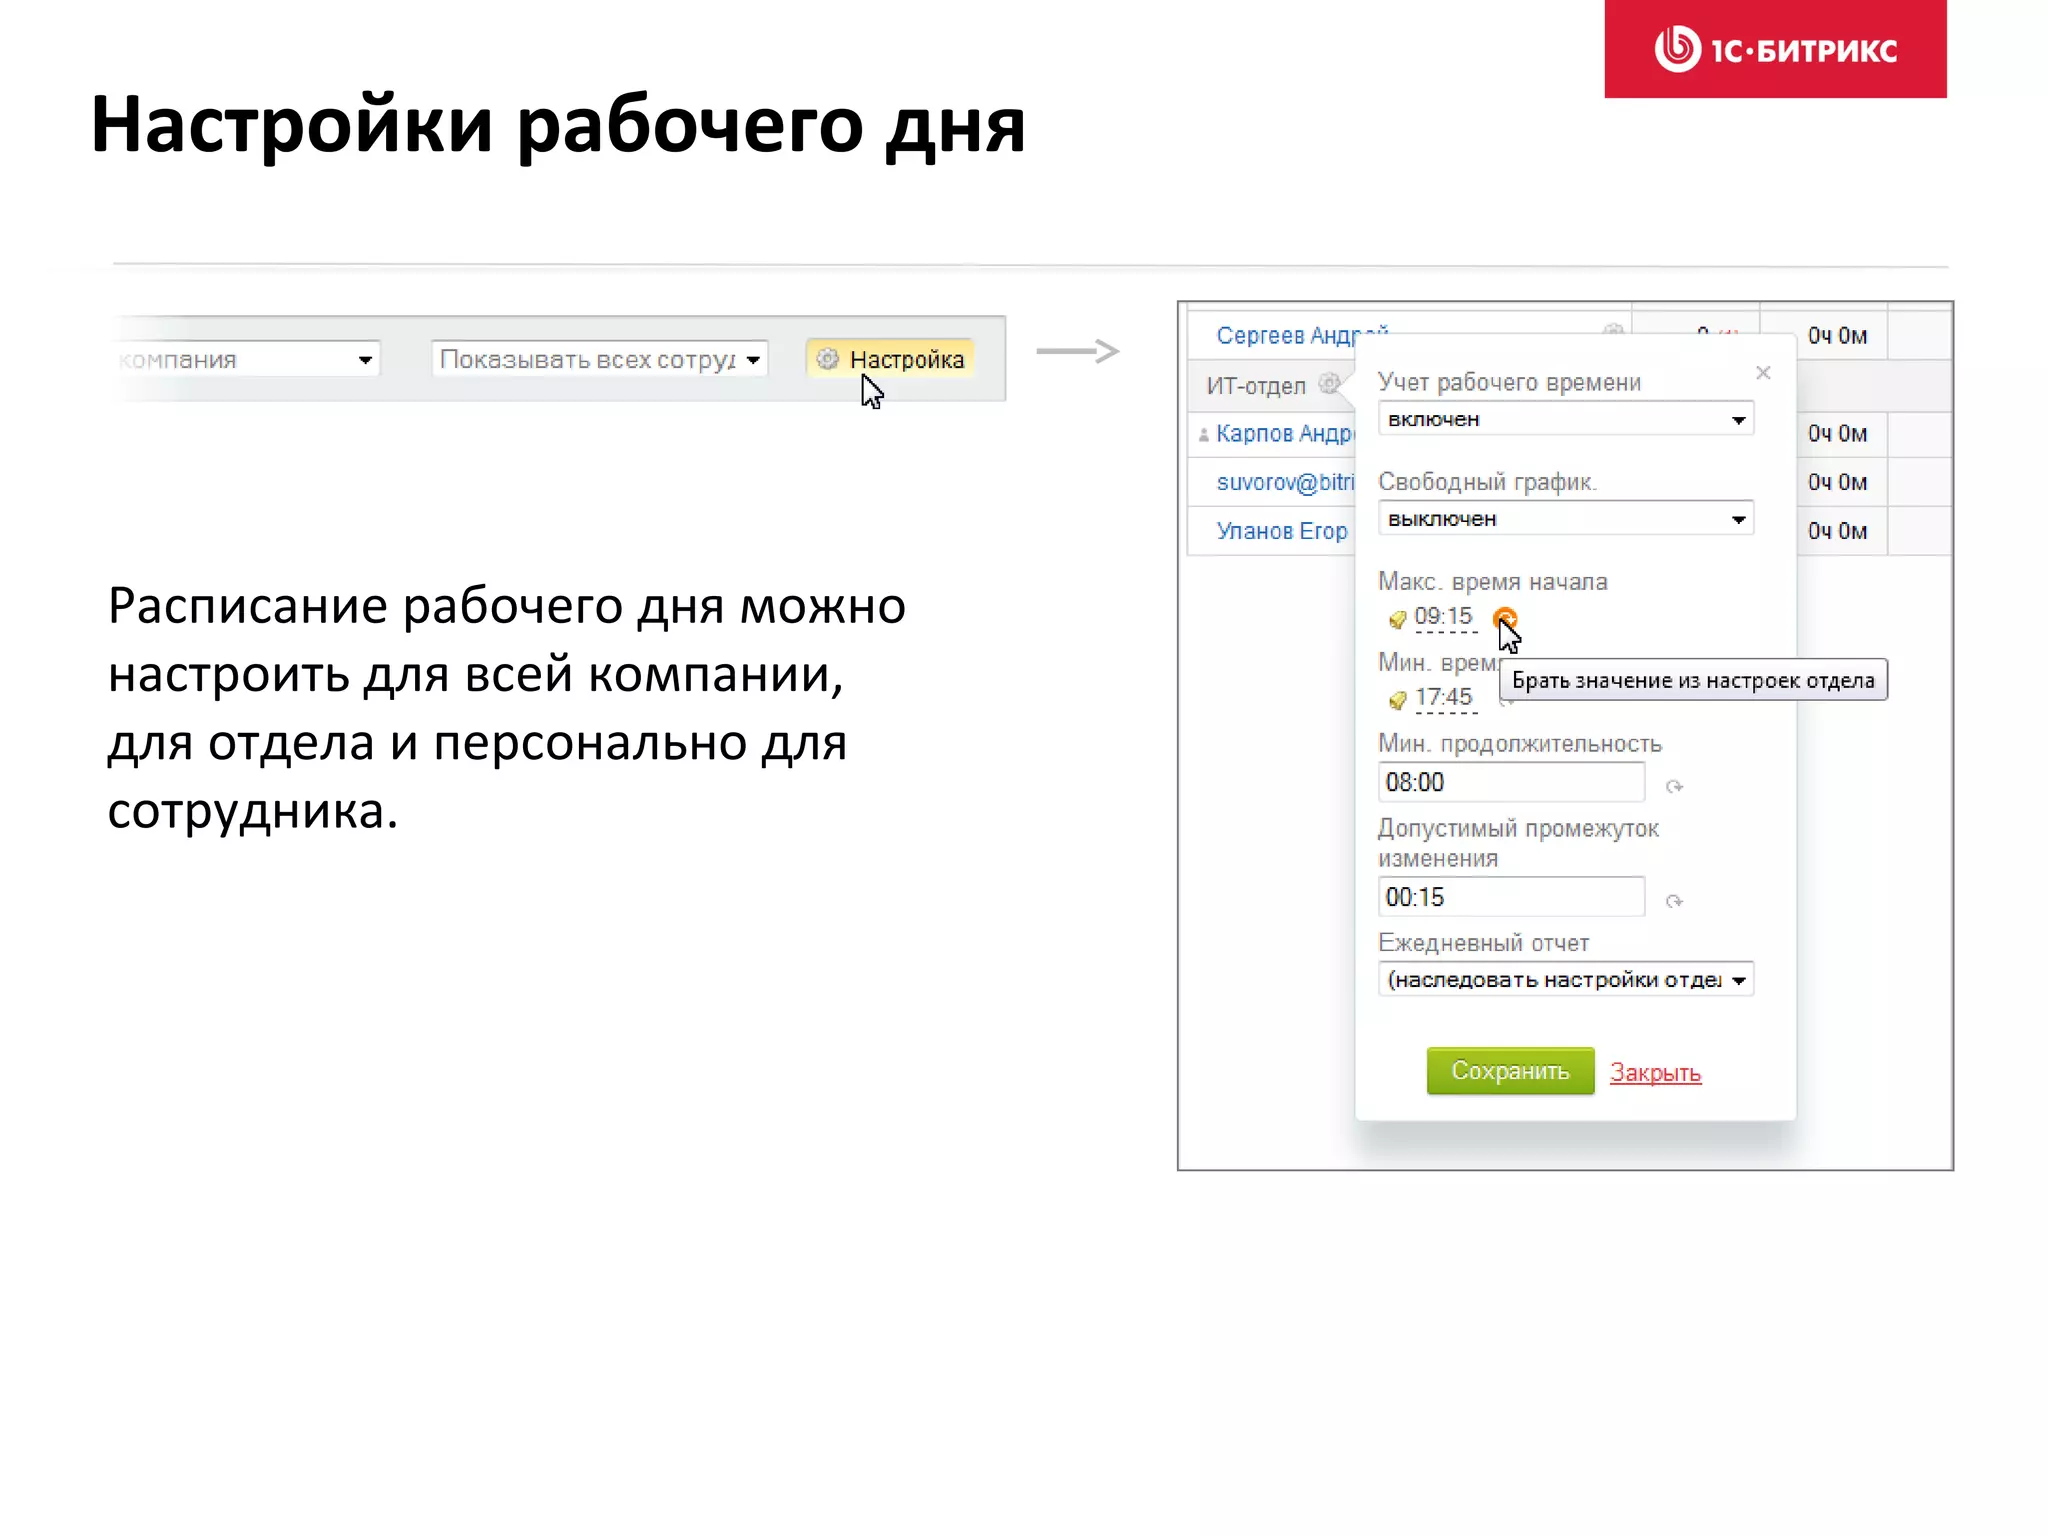
Task: Click the Мин. продолжительность 08:00 field
Action: [1511, 782]
